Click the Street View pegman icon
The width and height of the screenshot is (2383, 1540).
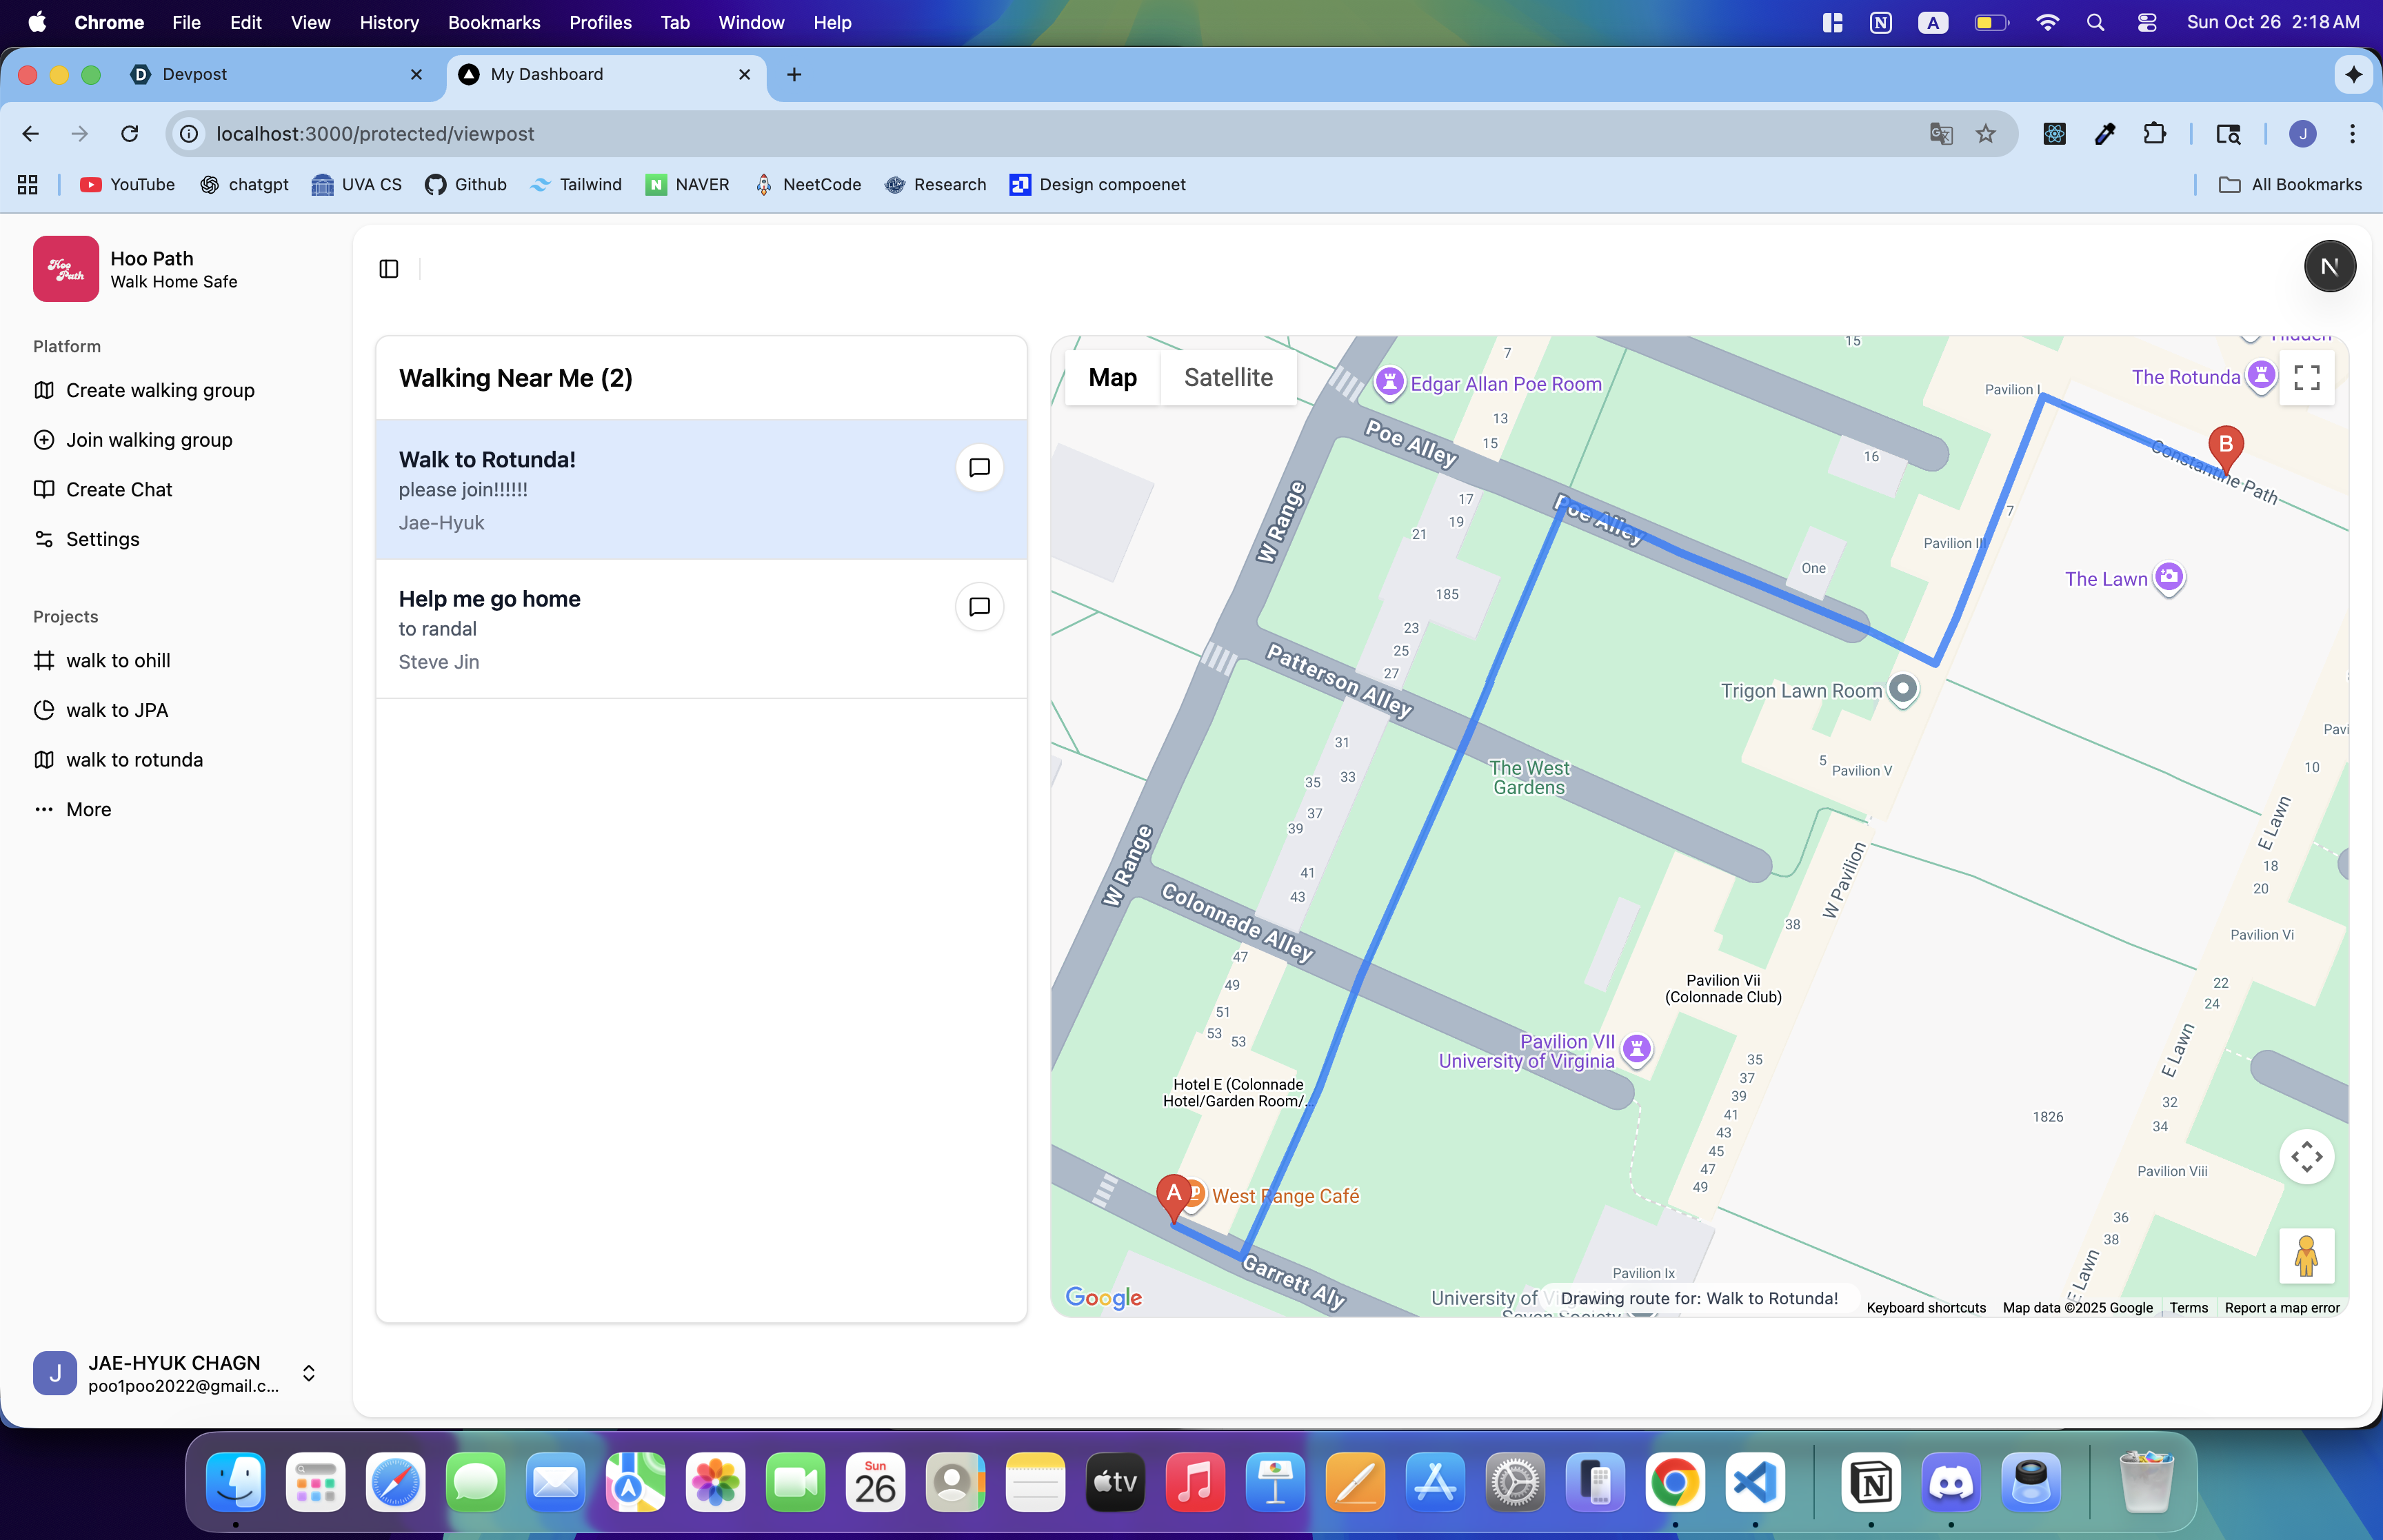pyautogui.click(x=2306, y=1256)
